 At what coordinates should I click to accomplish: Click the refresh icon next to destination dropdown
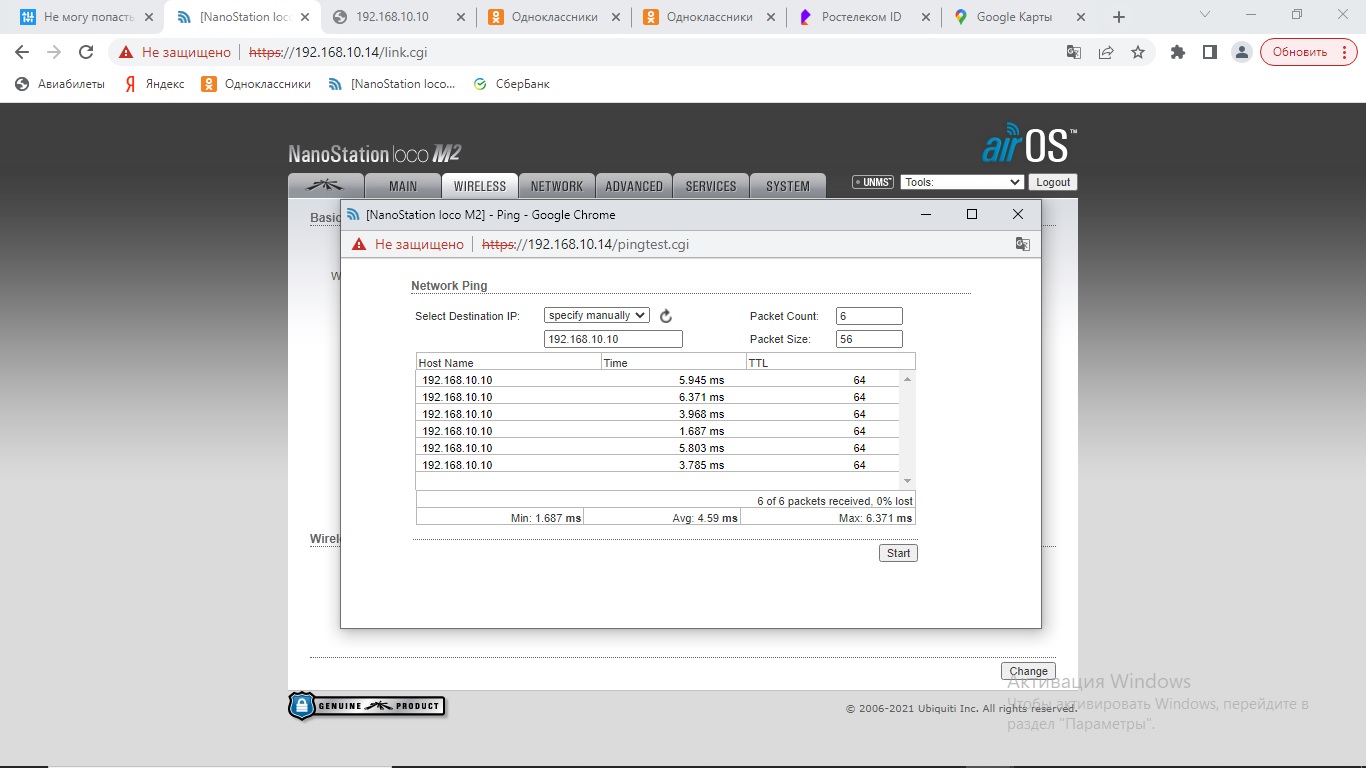666,316
